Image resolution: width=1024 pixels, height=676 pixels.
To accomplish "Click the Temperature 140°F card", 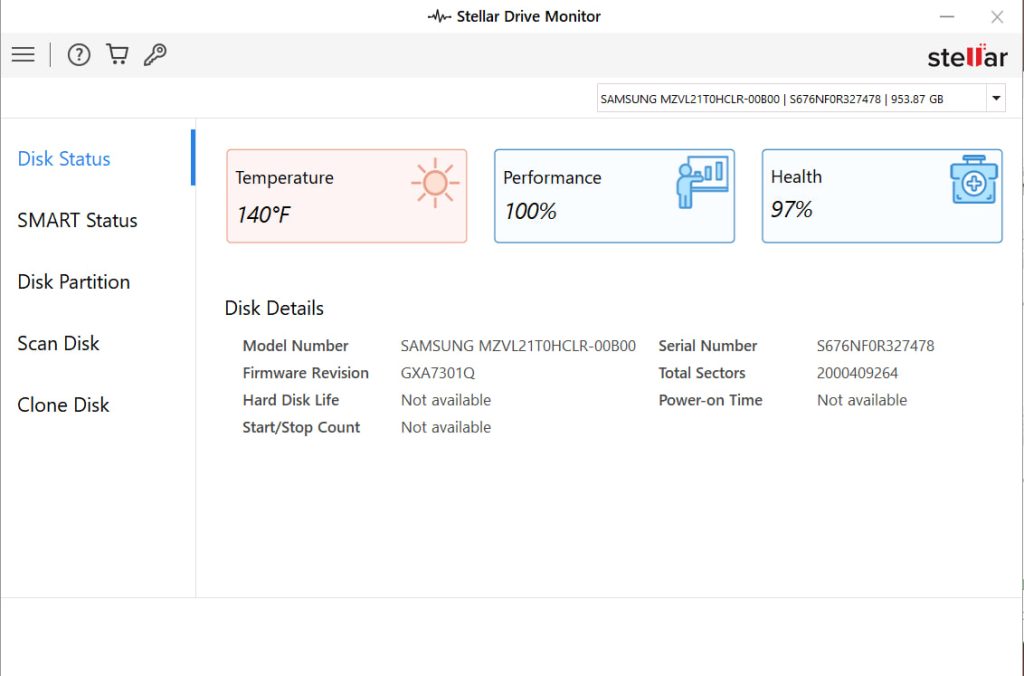I will [347, 196].
